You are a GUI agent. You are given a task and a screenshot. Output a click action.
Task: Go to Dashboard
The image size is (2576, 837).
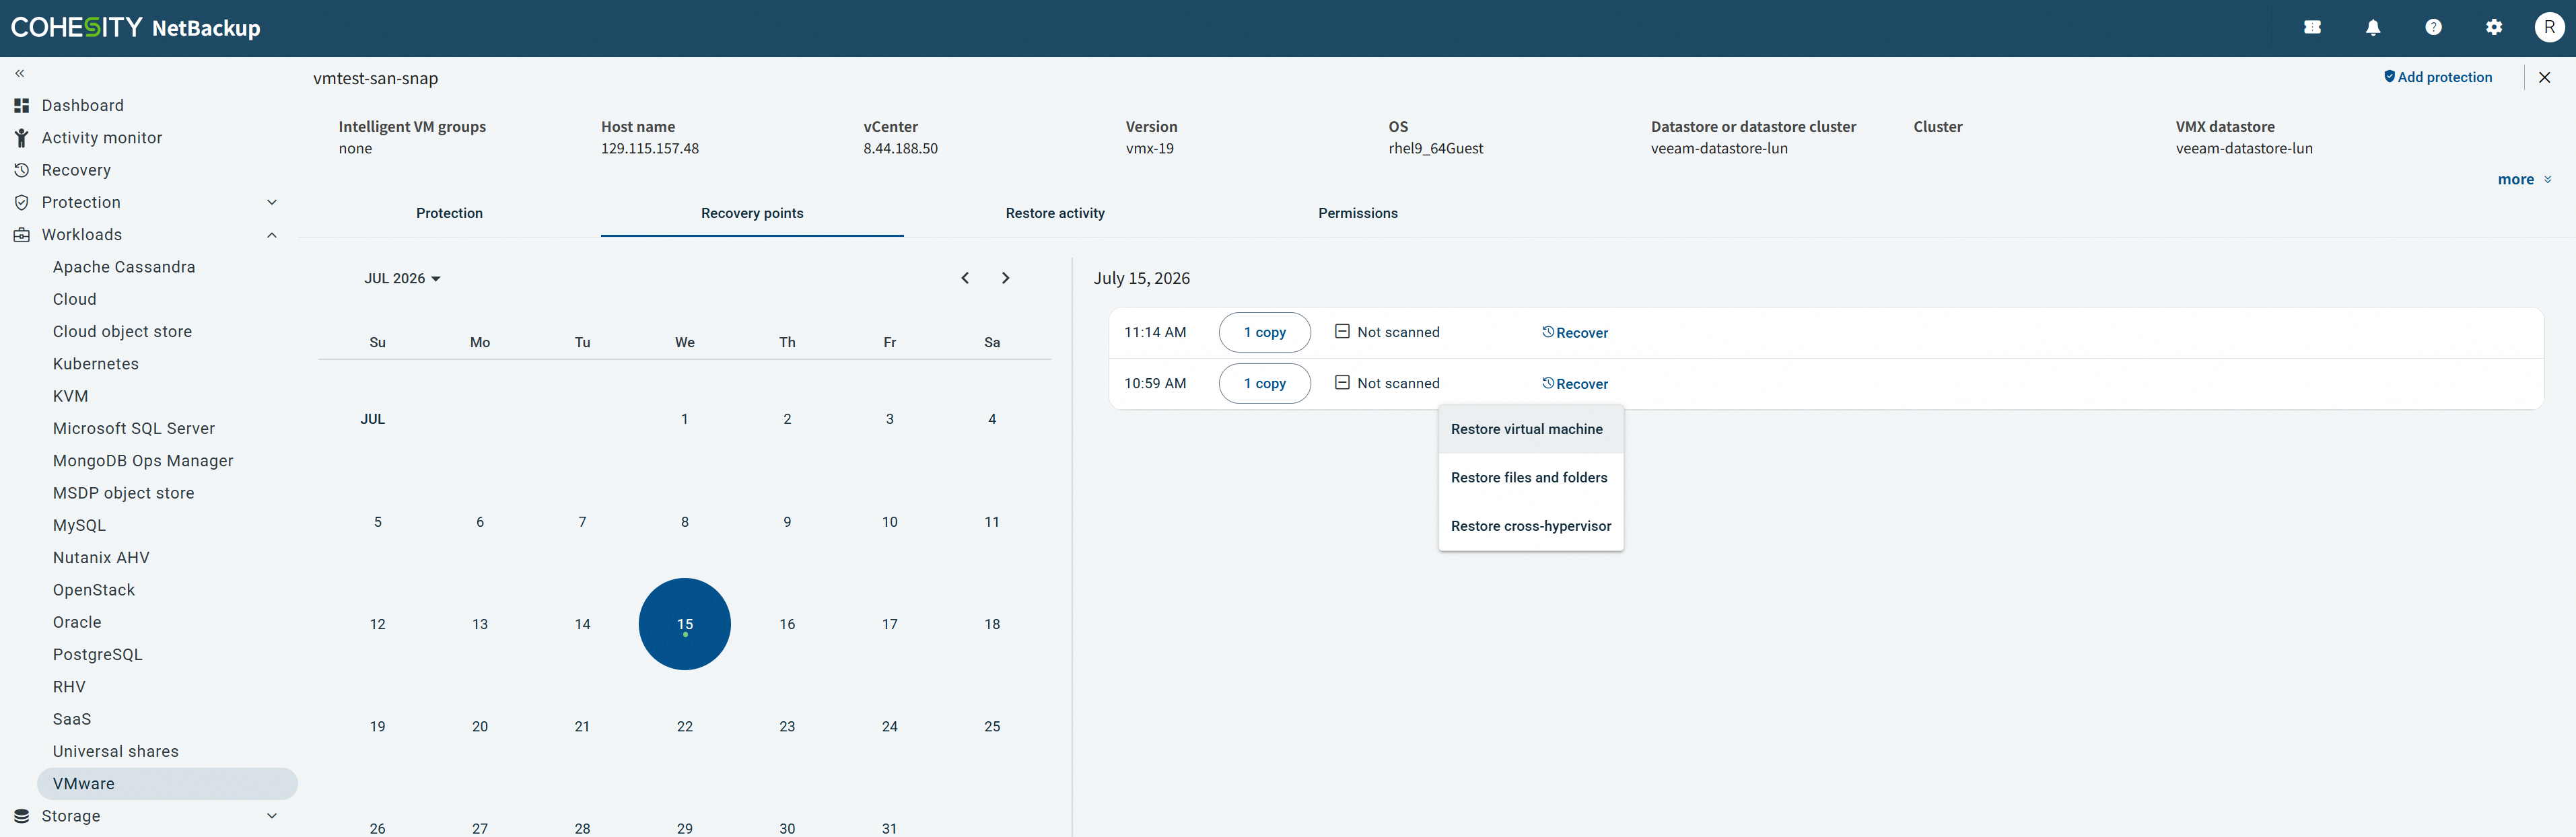pos(83,105)
